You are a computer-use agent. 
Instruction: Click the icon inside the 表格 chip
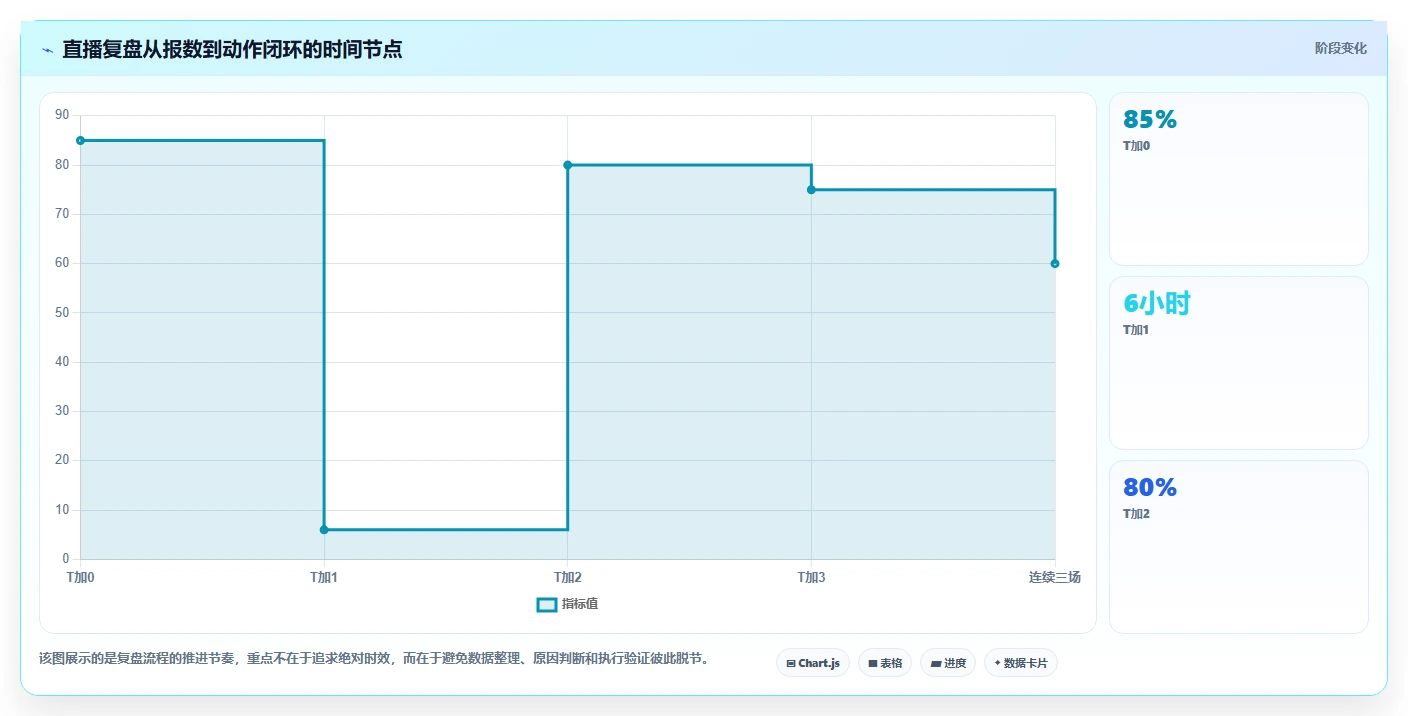[x=872, y=663]
